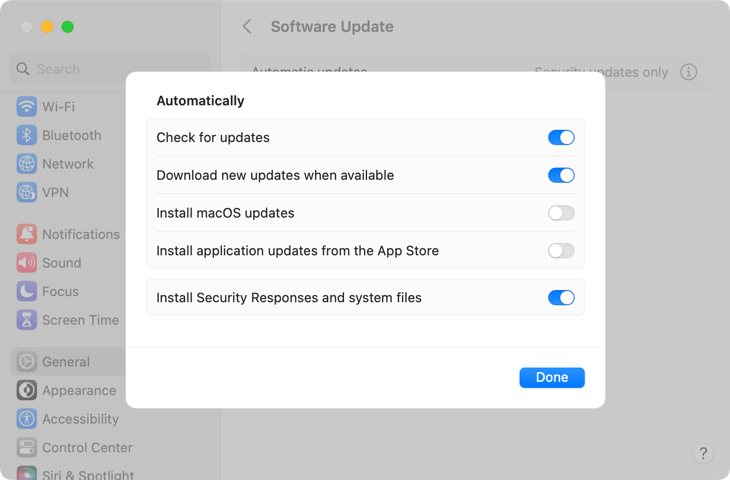Click the Accessibility icon

click(26, 420)
